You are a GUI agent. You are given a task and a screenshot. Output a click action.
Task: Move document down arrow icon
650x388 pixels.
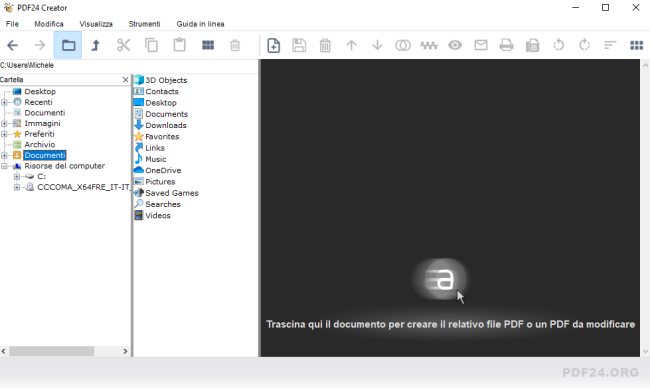(377, 45)
